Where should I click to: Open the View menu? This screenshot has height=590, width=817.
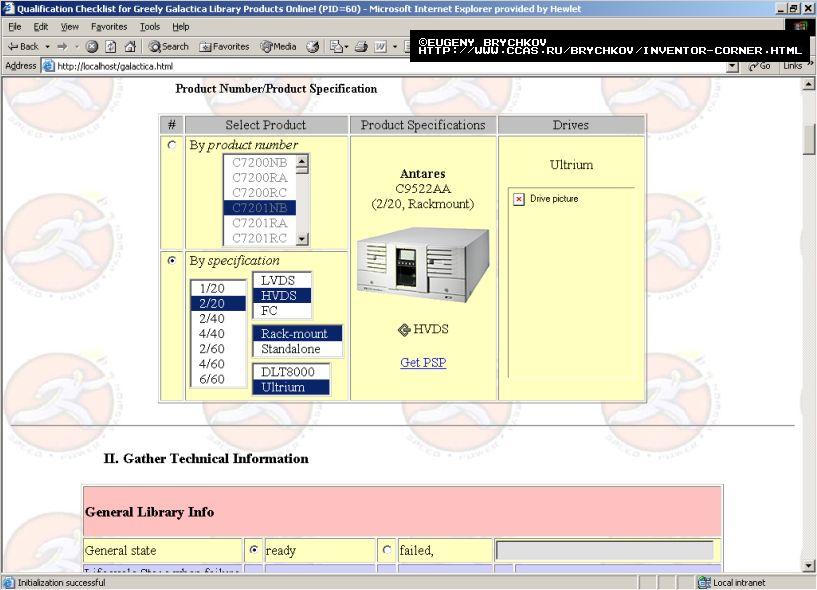pyautogui.click(x=69, y=27)
